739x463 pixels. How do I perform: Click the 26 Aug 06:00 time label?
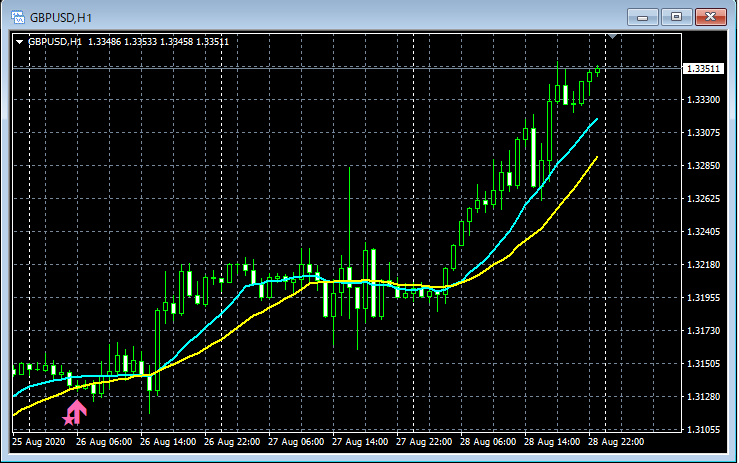(x=104, y=442)
